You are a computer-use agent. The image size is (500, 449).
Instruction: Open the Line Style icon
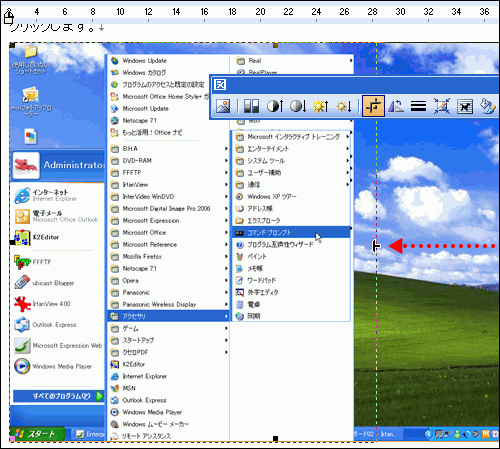pos(418,106)
